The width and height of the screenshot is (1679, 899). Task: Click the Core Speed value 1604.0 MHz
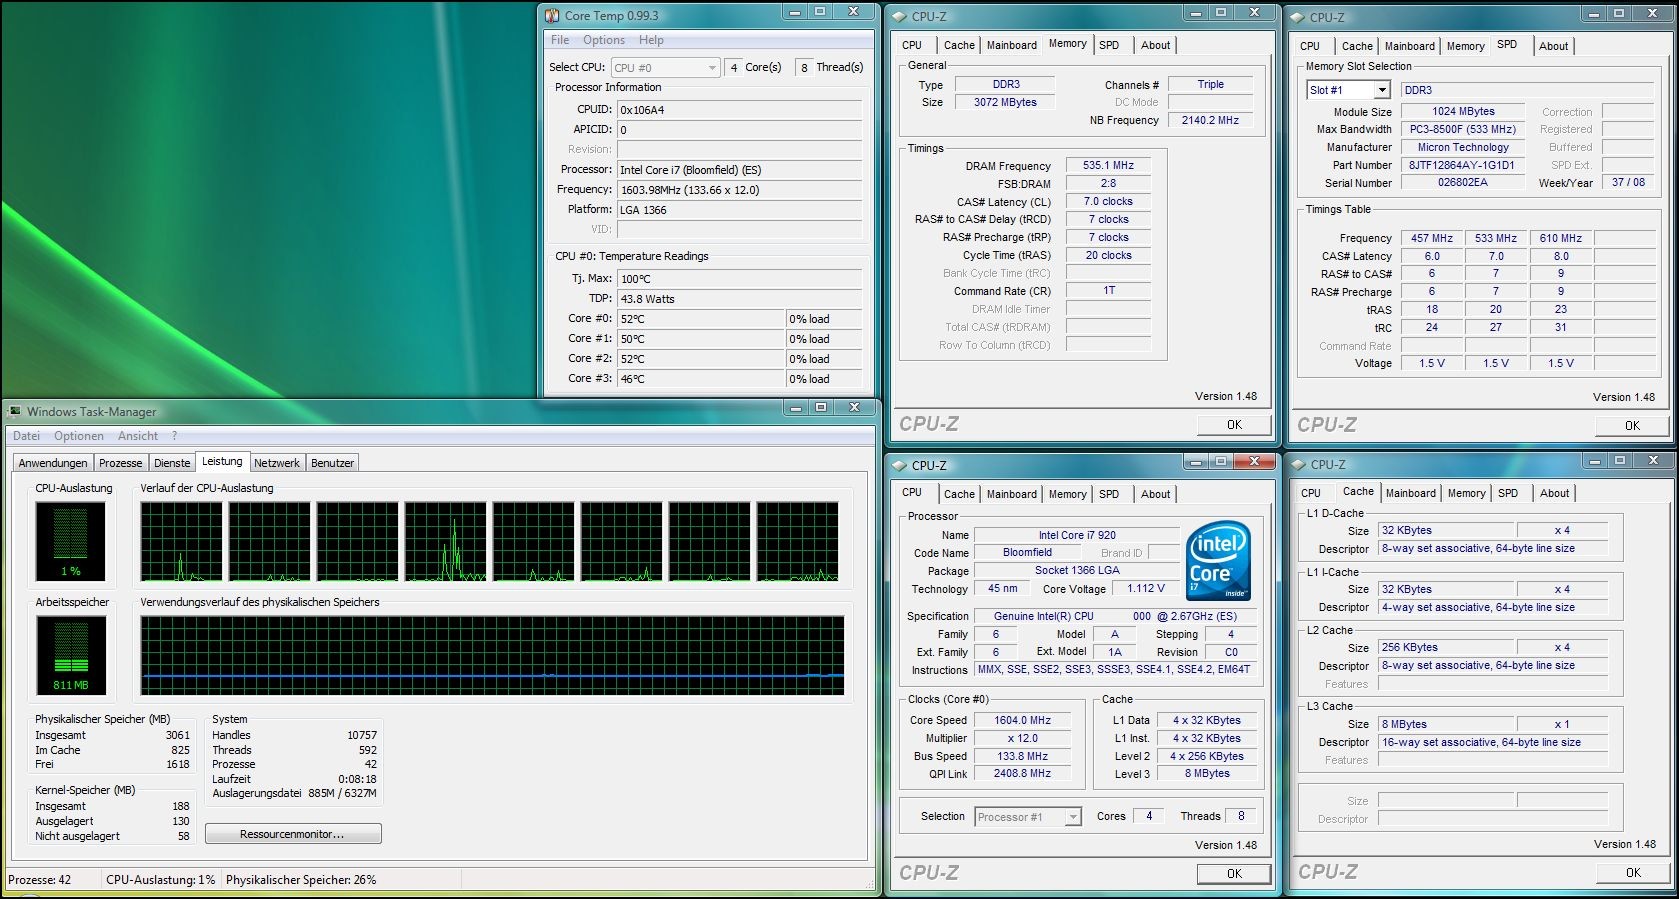click(1022, 721)
